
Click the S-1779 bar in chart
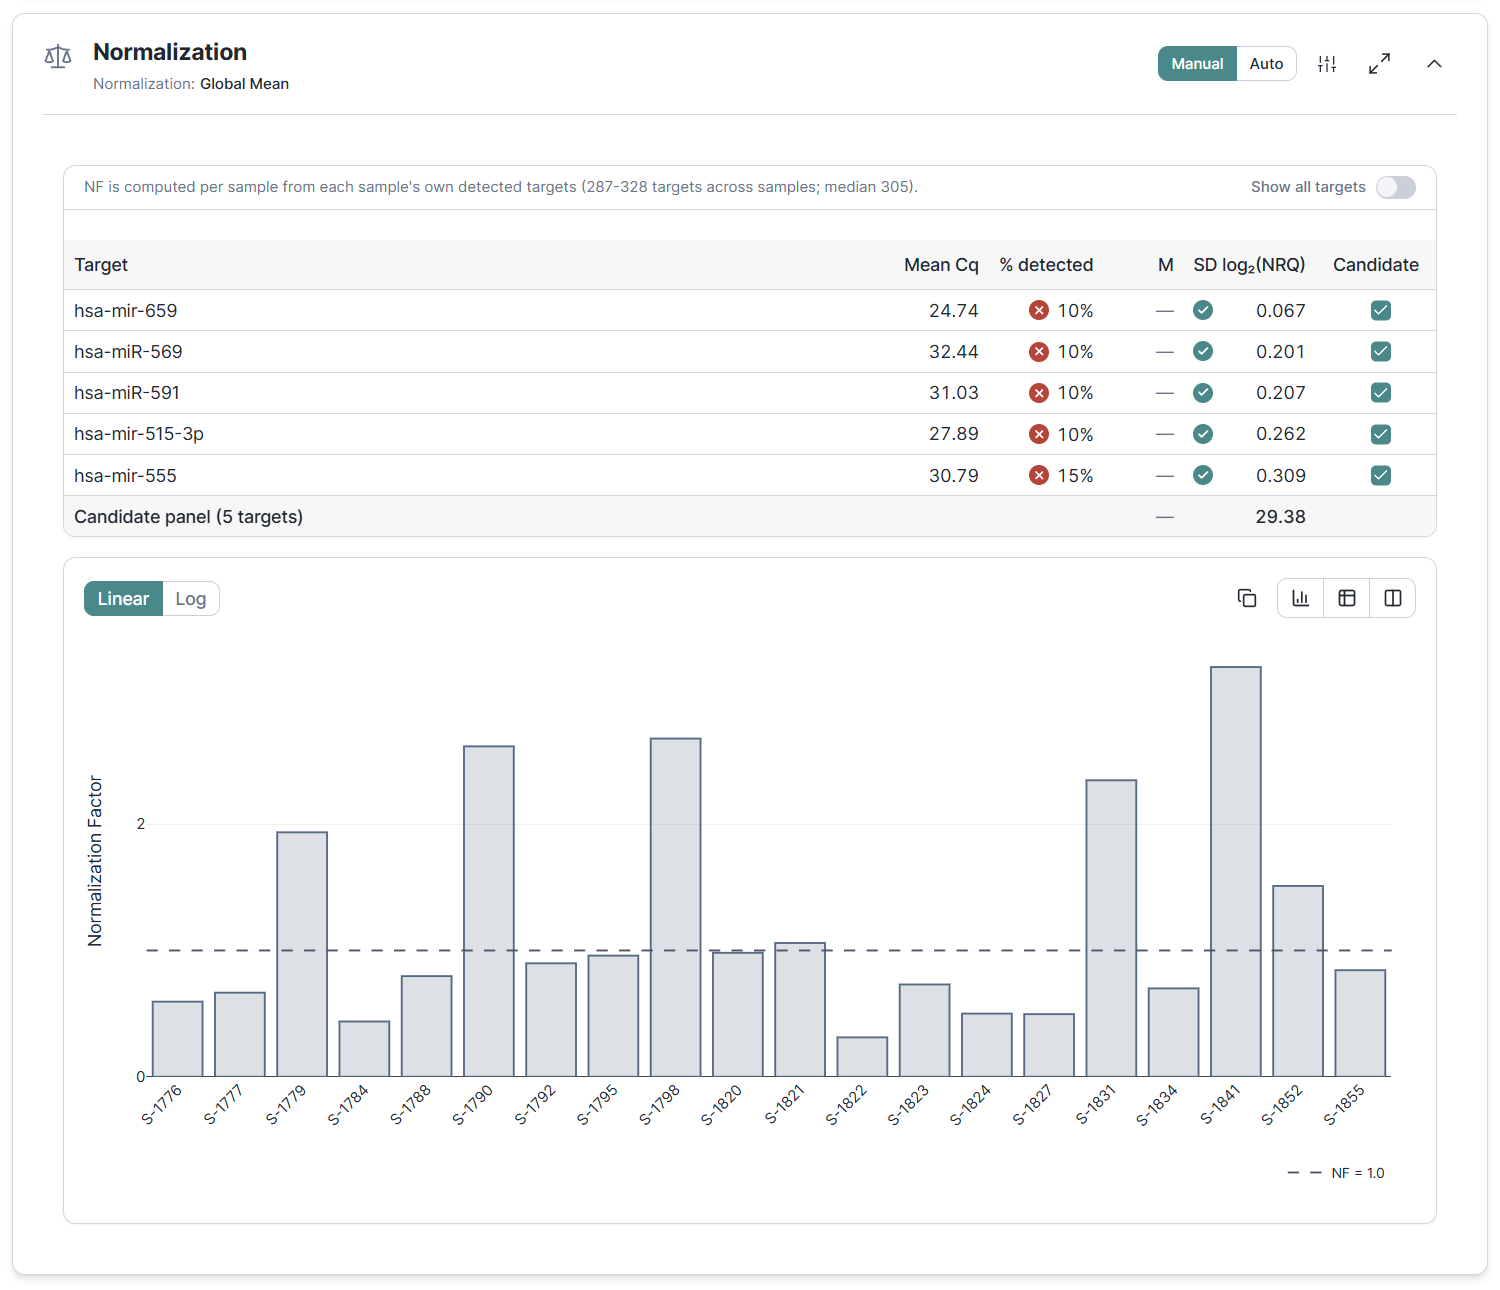(x=302, y=954)
